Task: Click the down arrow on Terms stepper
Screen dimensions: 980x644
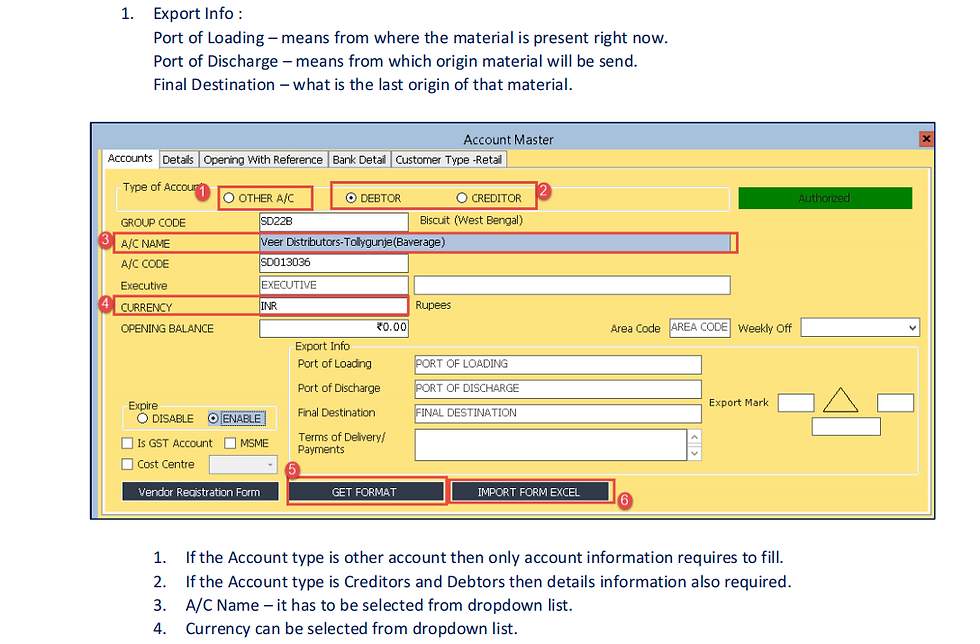Action: 694,453
